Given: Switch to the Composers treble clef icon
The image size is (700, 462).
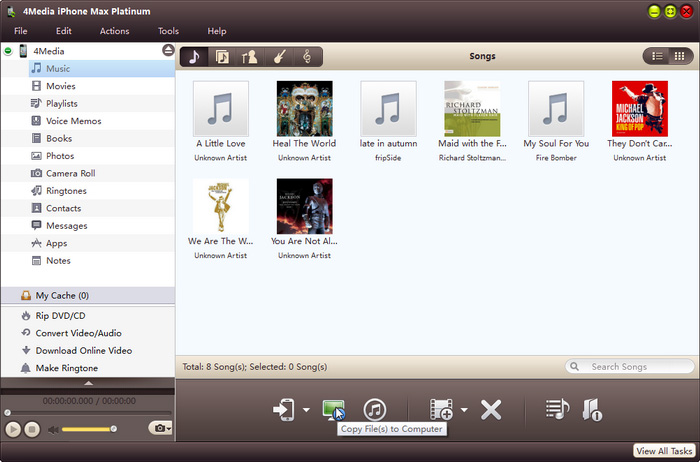Looking at the screenshot, I should click(307, 57).
